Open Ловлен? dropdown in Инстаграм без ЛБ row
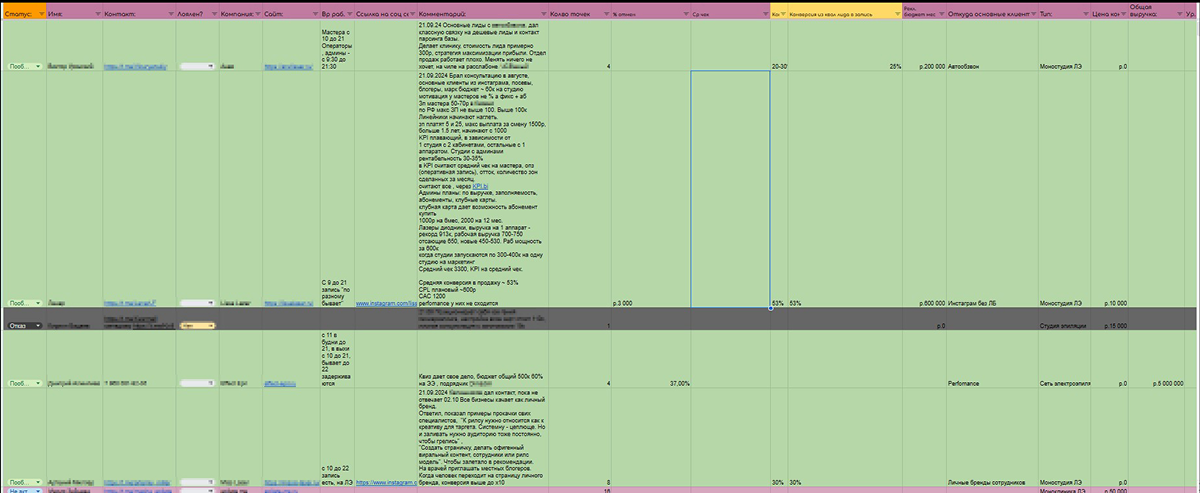This screenshot has width=1200, height=493. point(211,302)
